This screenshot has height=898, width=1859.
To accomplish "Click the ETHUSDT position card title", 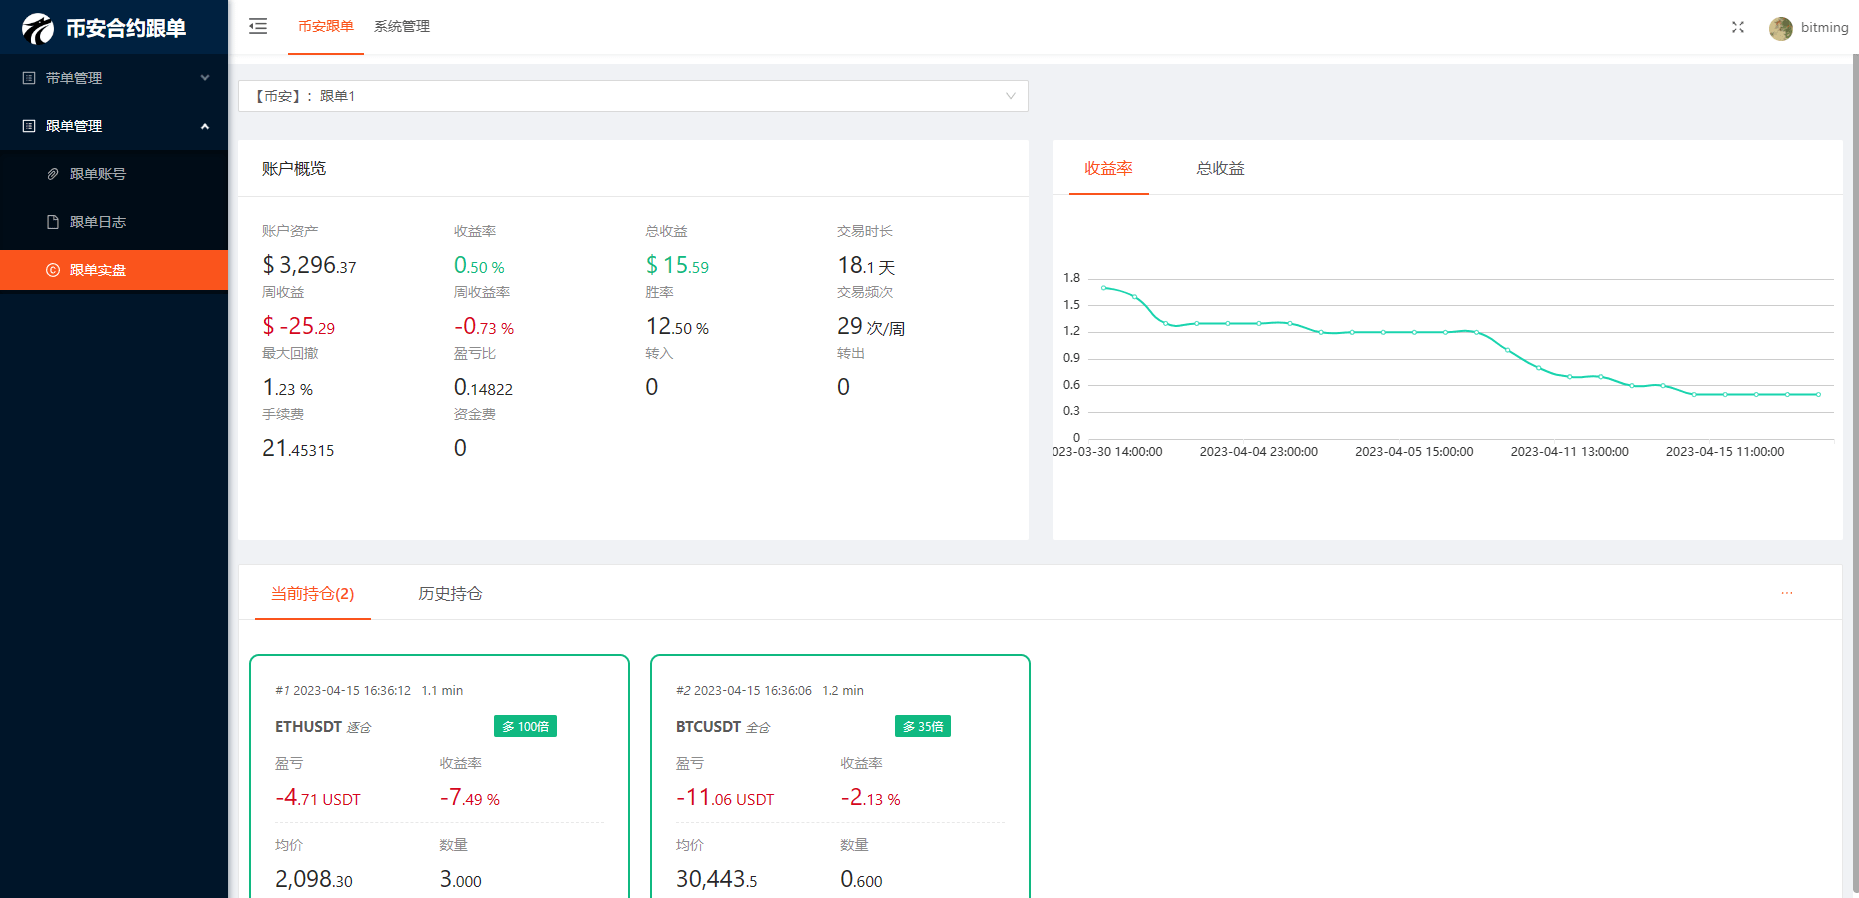I will coord(308,727).
